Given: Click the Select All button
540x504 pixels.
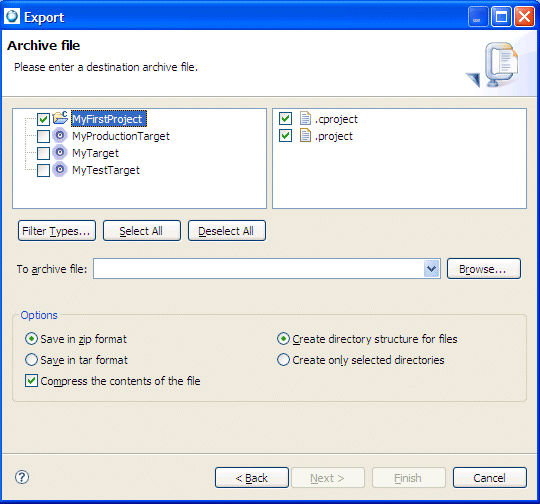Looking at the screenshot, I should (x=142, y=231).
